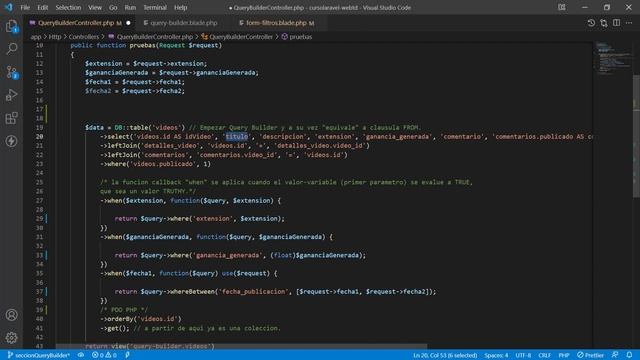Split the editor to the right
The height and width of the screenshot is (360, 640).
point(616,23)
